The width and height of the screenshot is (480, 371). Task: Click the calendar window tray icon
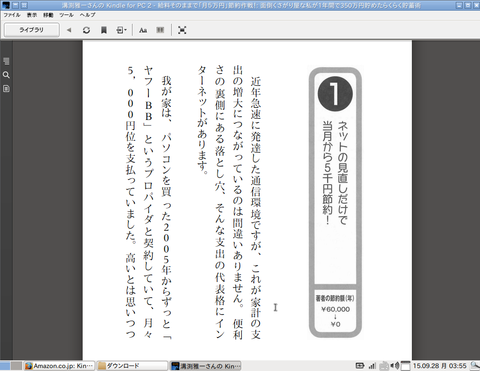pyautogui.click(x=405, y=366)
